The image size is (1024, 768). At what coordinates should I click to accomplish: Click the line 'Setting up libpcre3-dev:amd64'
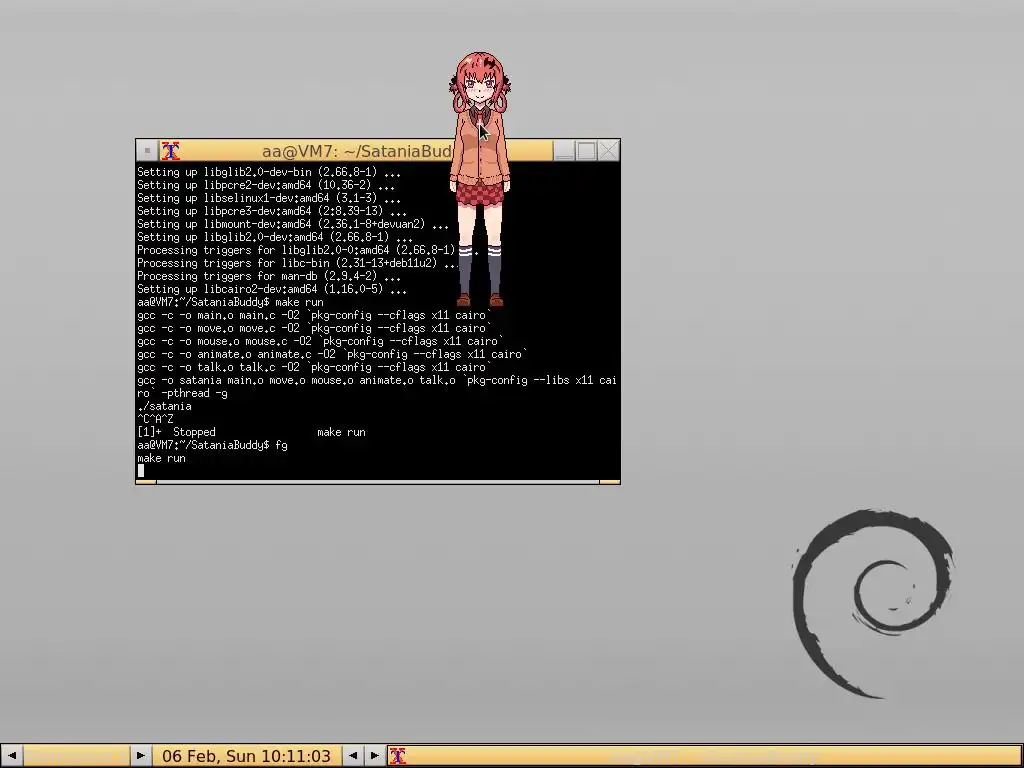point(272,212)
